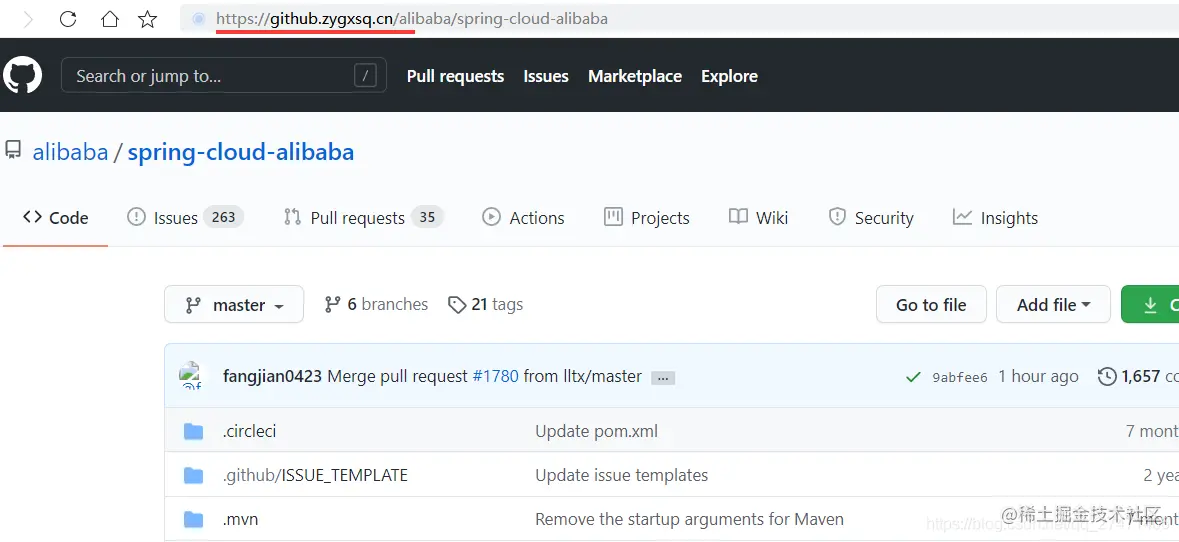Viewport: 1179px width, 542px height.
Task: Click the browser forward arrow
Action: [29, 20]
